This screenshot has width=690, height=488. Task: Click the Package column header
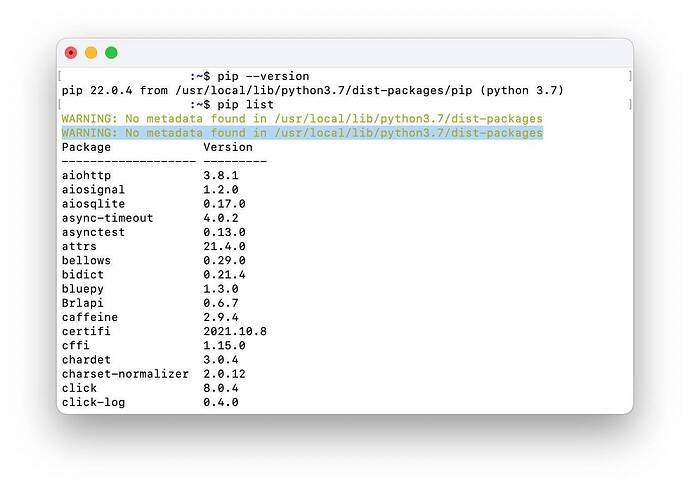click(x=86, y=147)
